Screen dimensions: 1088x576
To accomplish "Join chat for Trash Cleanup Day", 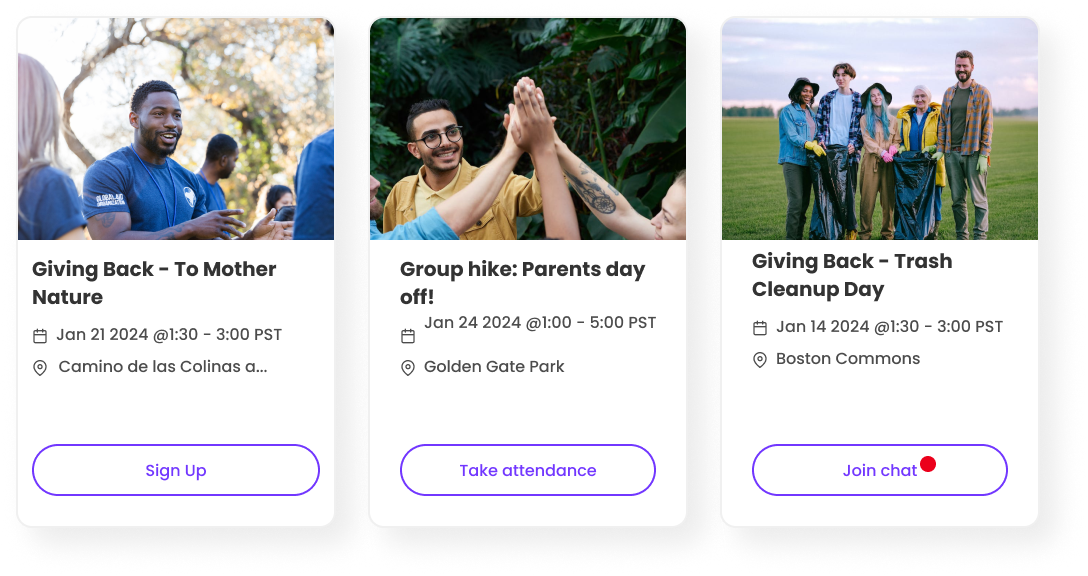I will point(879,470).
